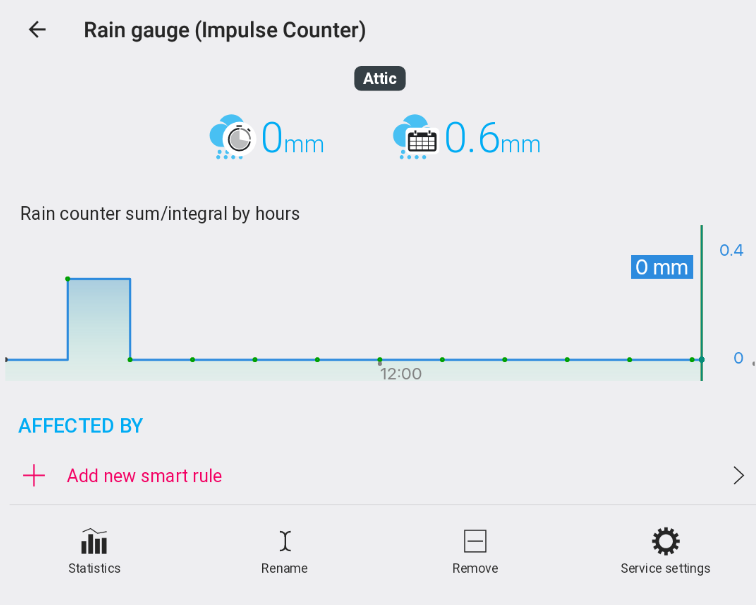Click the green vertical chart cursor line

[x=702, y=300]
